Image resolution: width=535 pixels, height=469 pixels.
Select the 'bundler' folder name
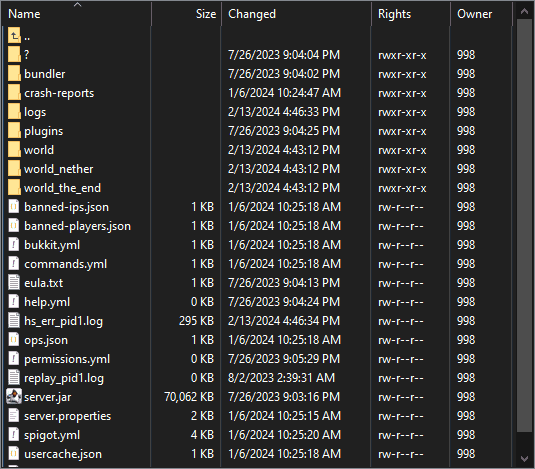click(x=44, y=74)
